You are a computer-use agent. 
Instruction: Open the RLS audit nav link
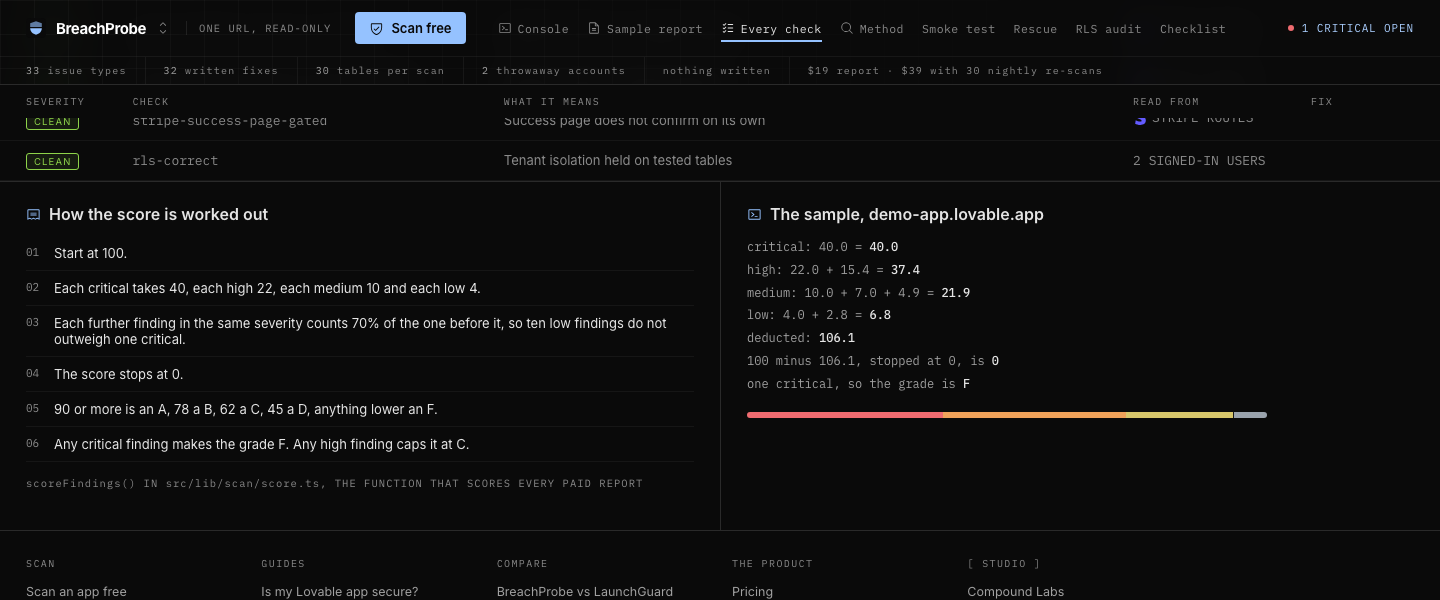pos(1108,29)
